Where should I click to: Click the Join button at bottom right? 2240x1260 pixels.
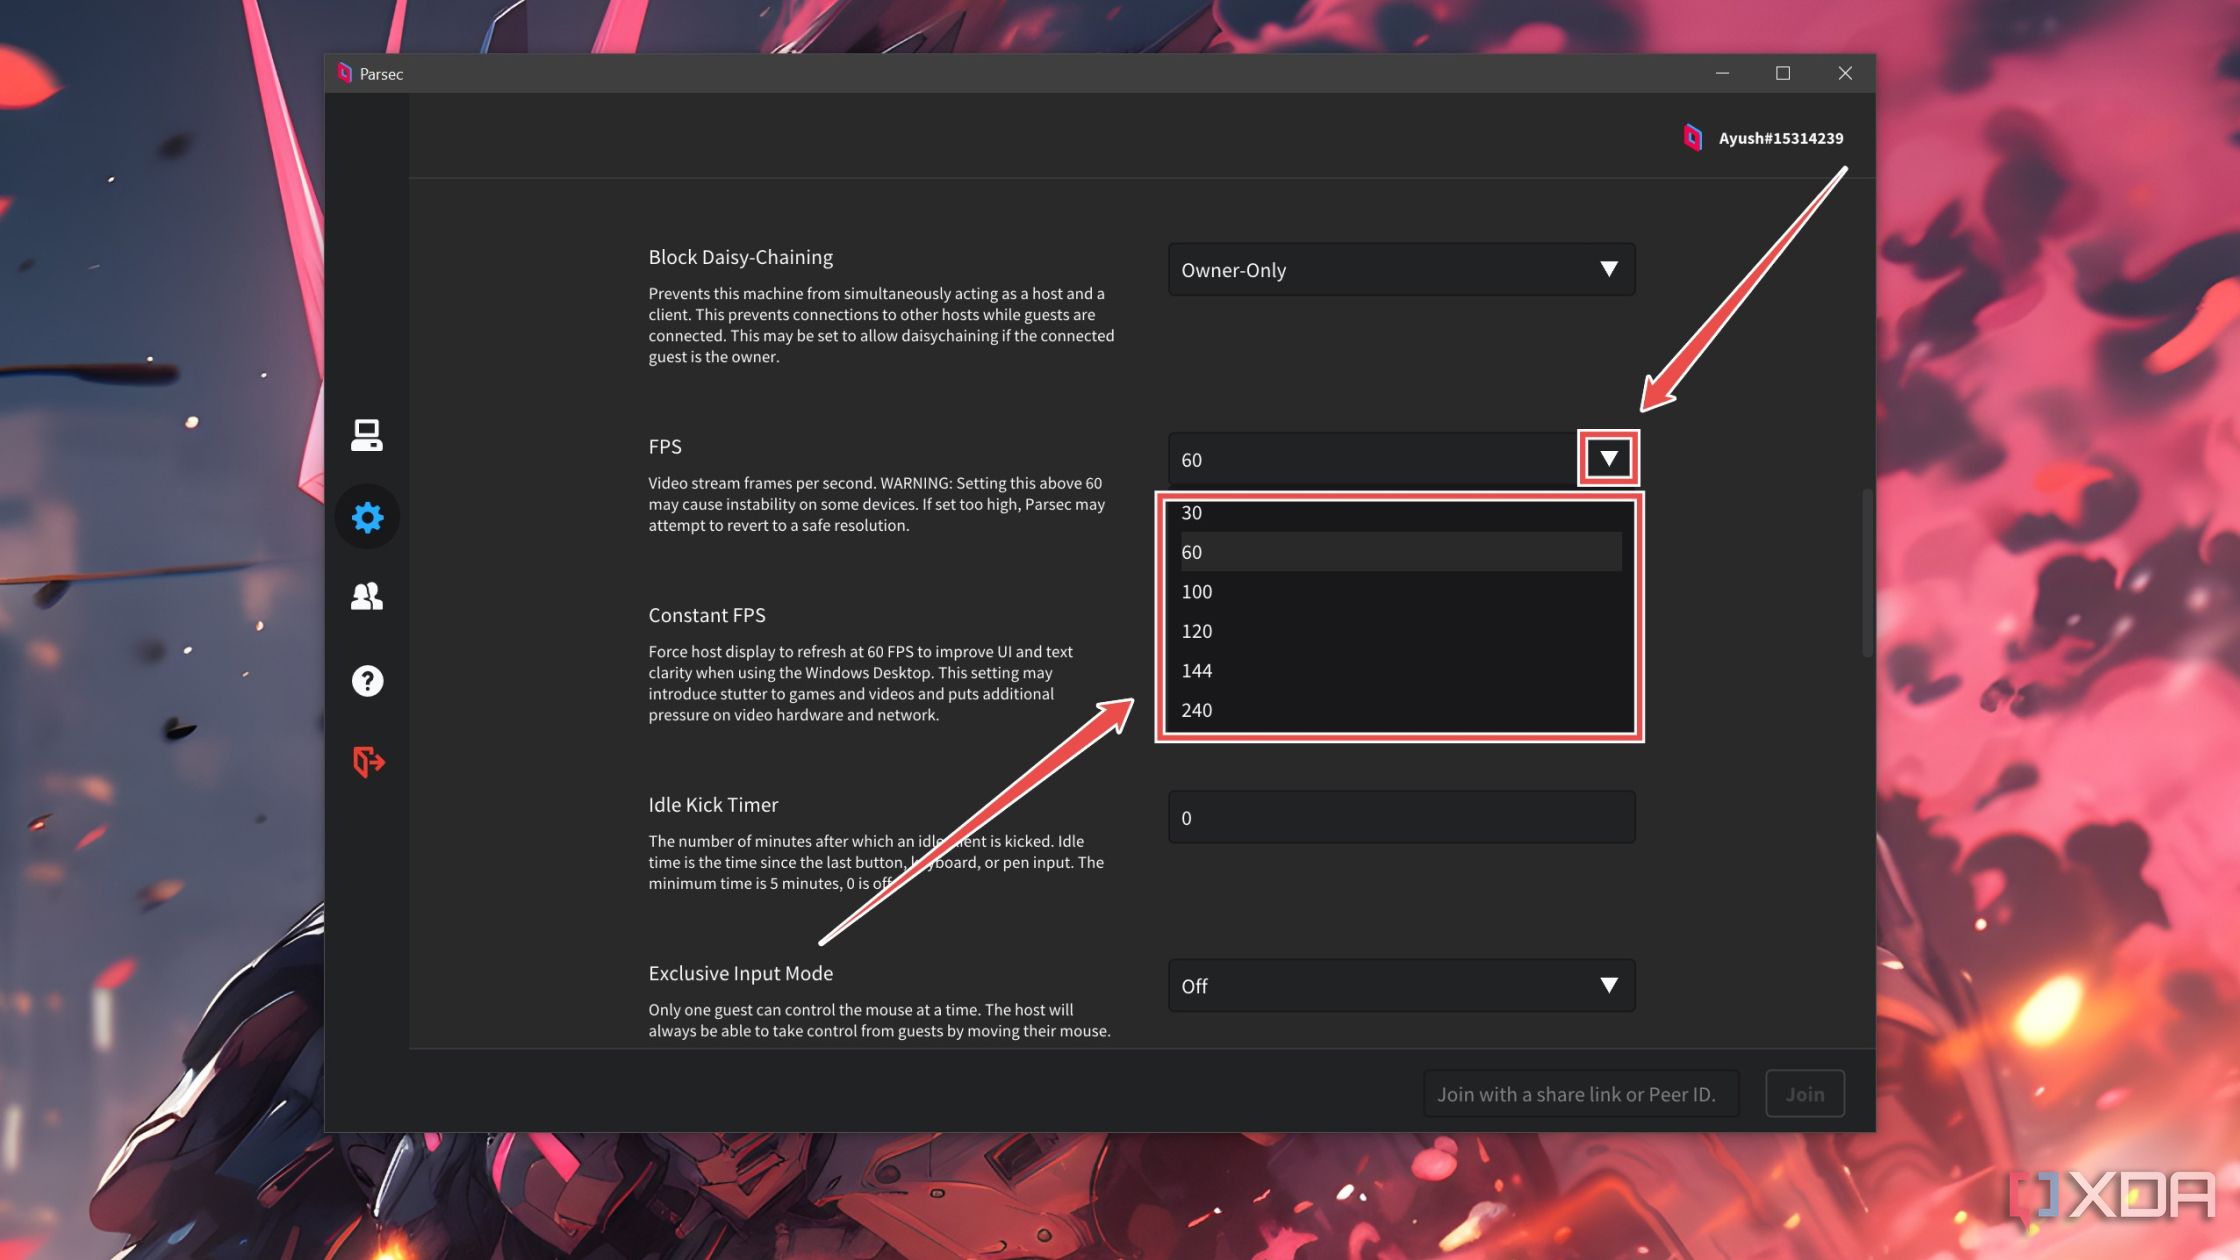(x=1805, y=1092)
